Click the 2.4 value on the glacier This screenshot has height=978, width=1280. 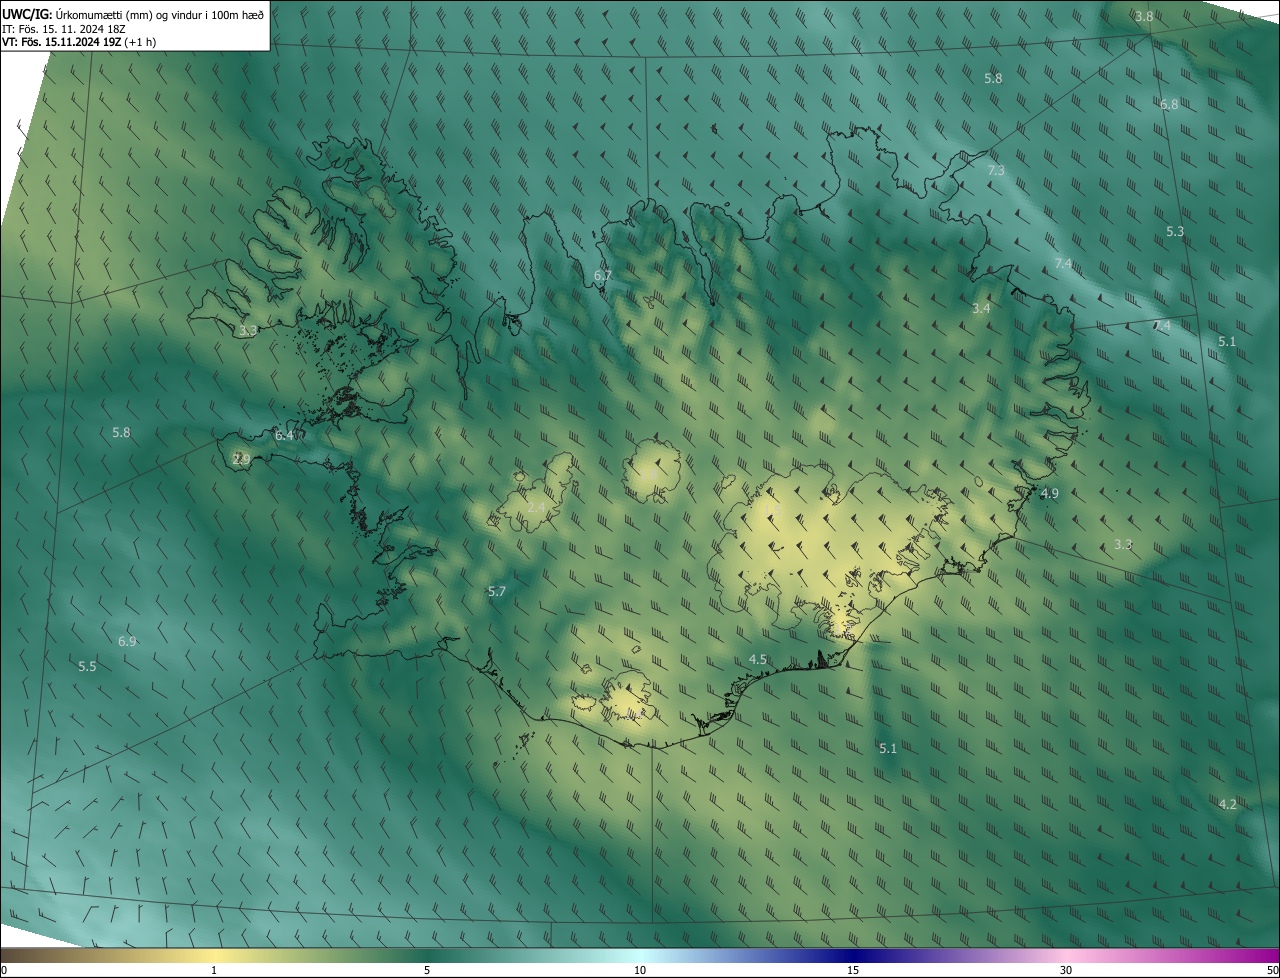pyautogui.click(x=537, y=508)
